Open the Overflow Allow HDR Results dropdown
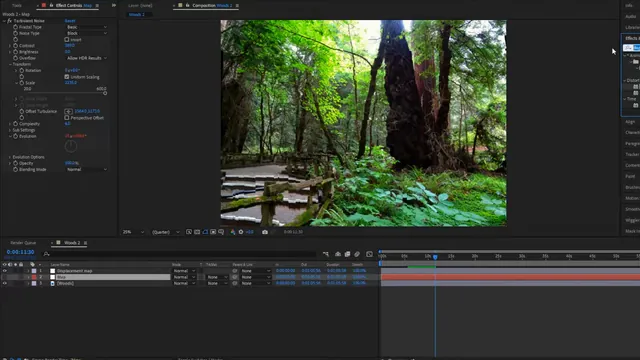This screenshot has height=360, width=640. click(x=87, y=58)
